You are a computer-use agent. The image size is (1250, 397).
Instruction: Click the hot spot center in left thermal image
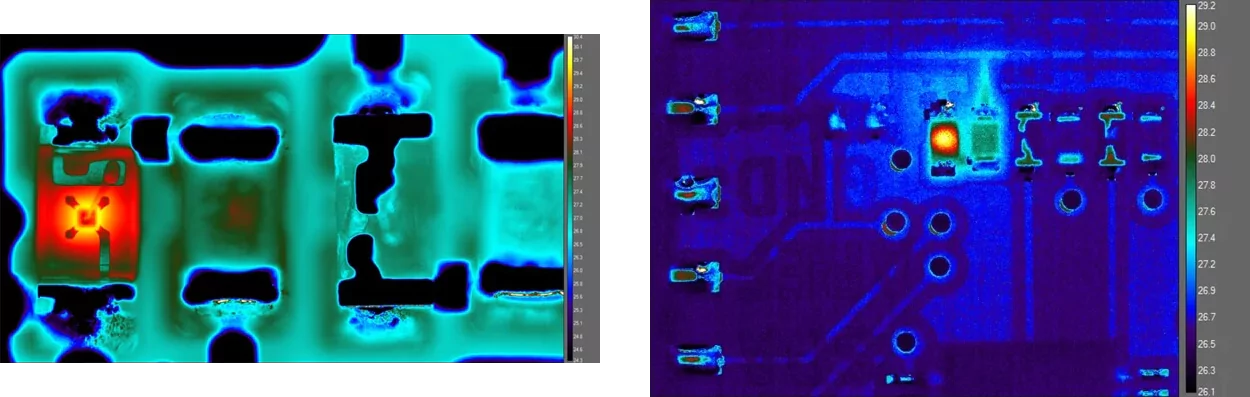click(86, 214)
